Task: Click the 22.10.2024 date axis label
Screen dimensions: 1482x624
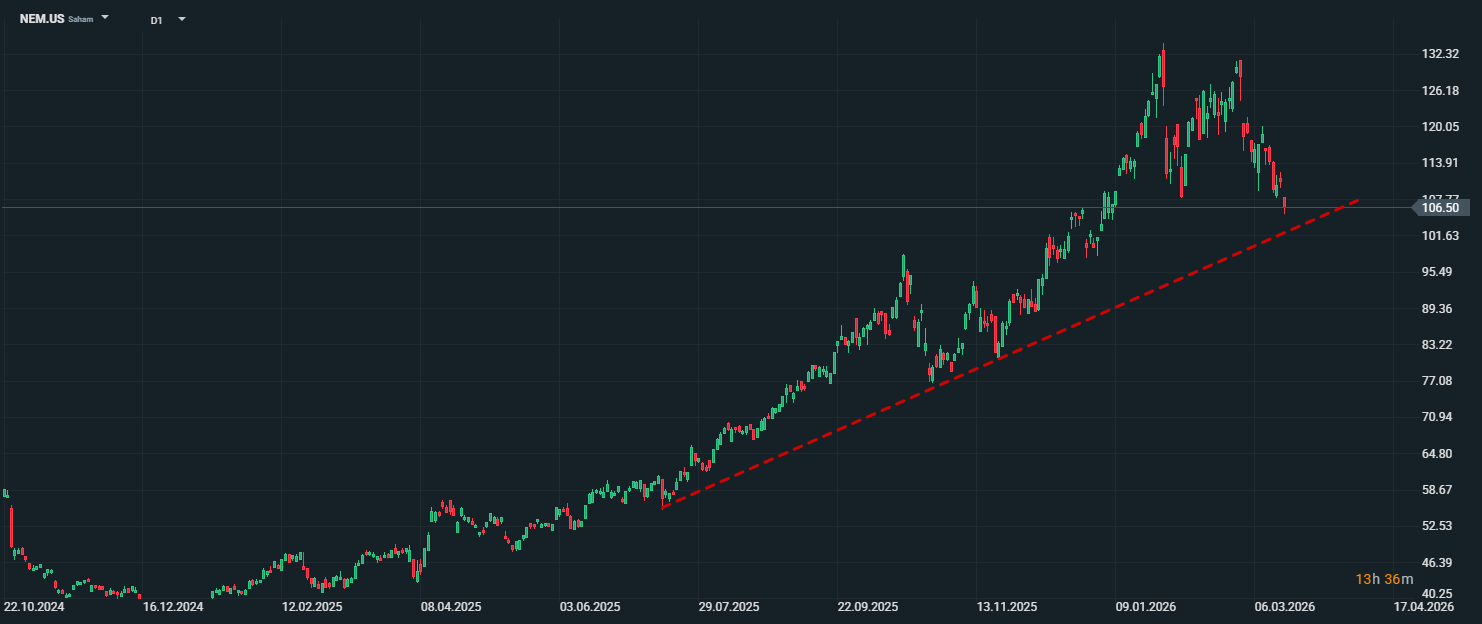Action: 34,607
